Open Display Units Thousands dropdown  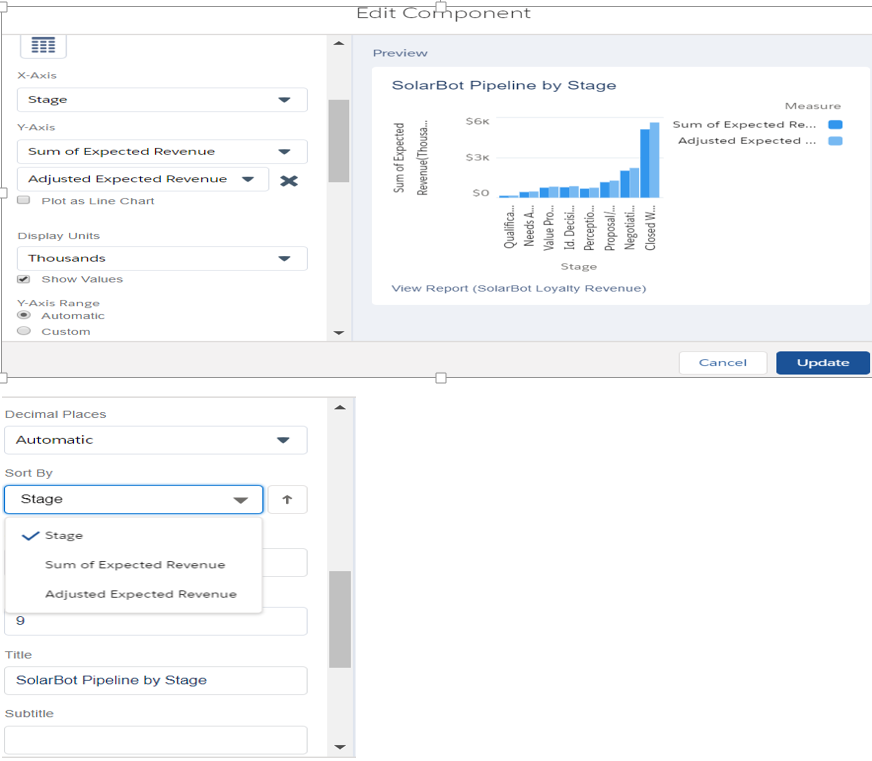click(x=162, y=259)
